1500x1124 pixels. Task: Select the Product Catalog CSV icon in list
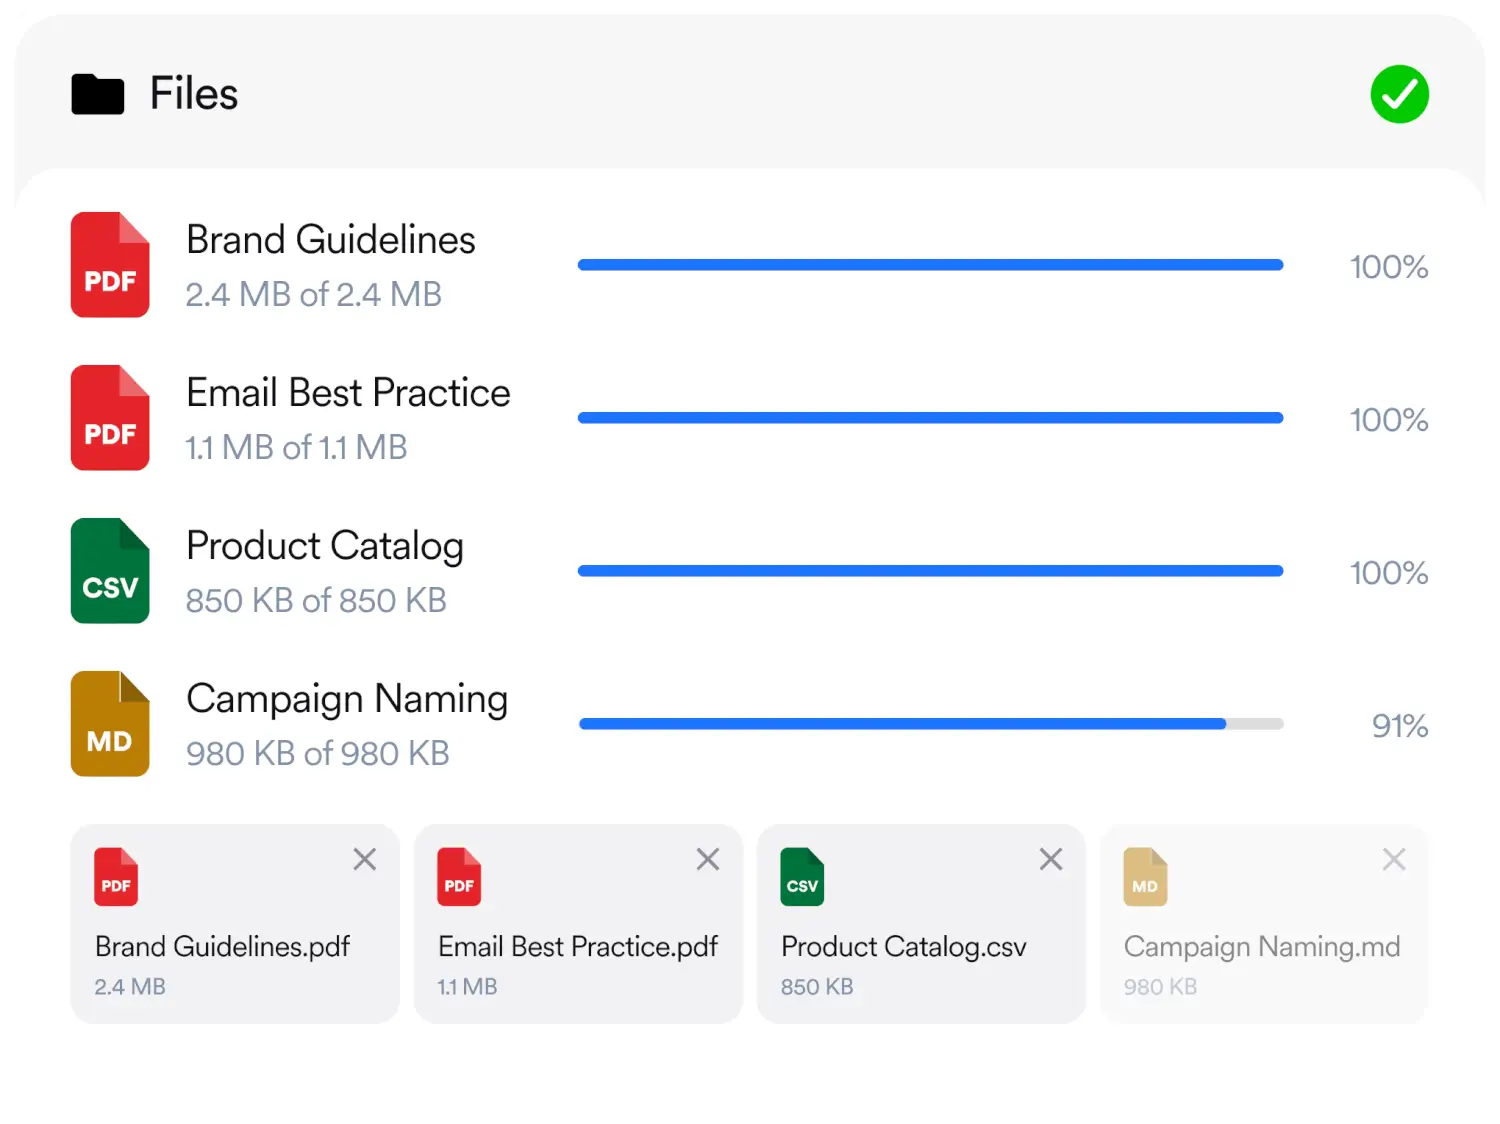[110, 571]
